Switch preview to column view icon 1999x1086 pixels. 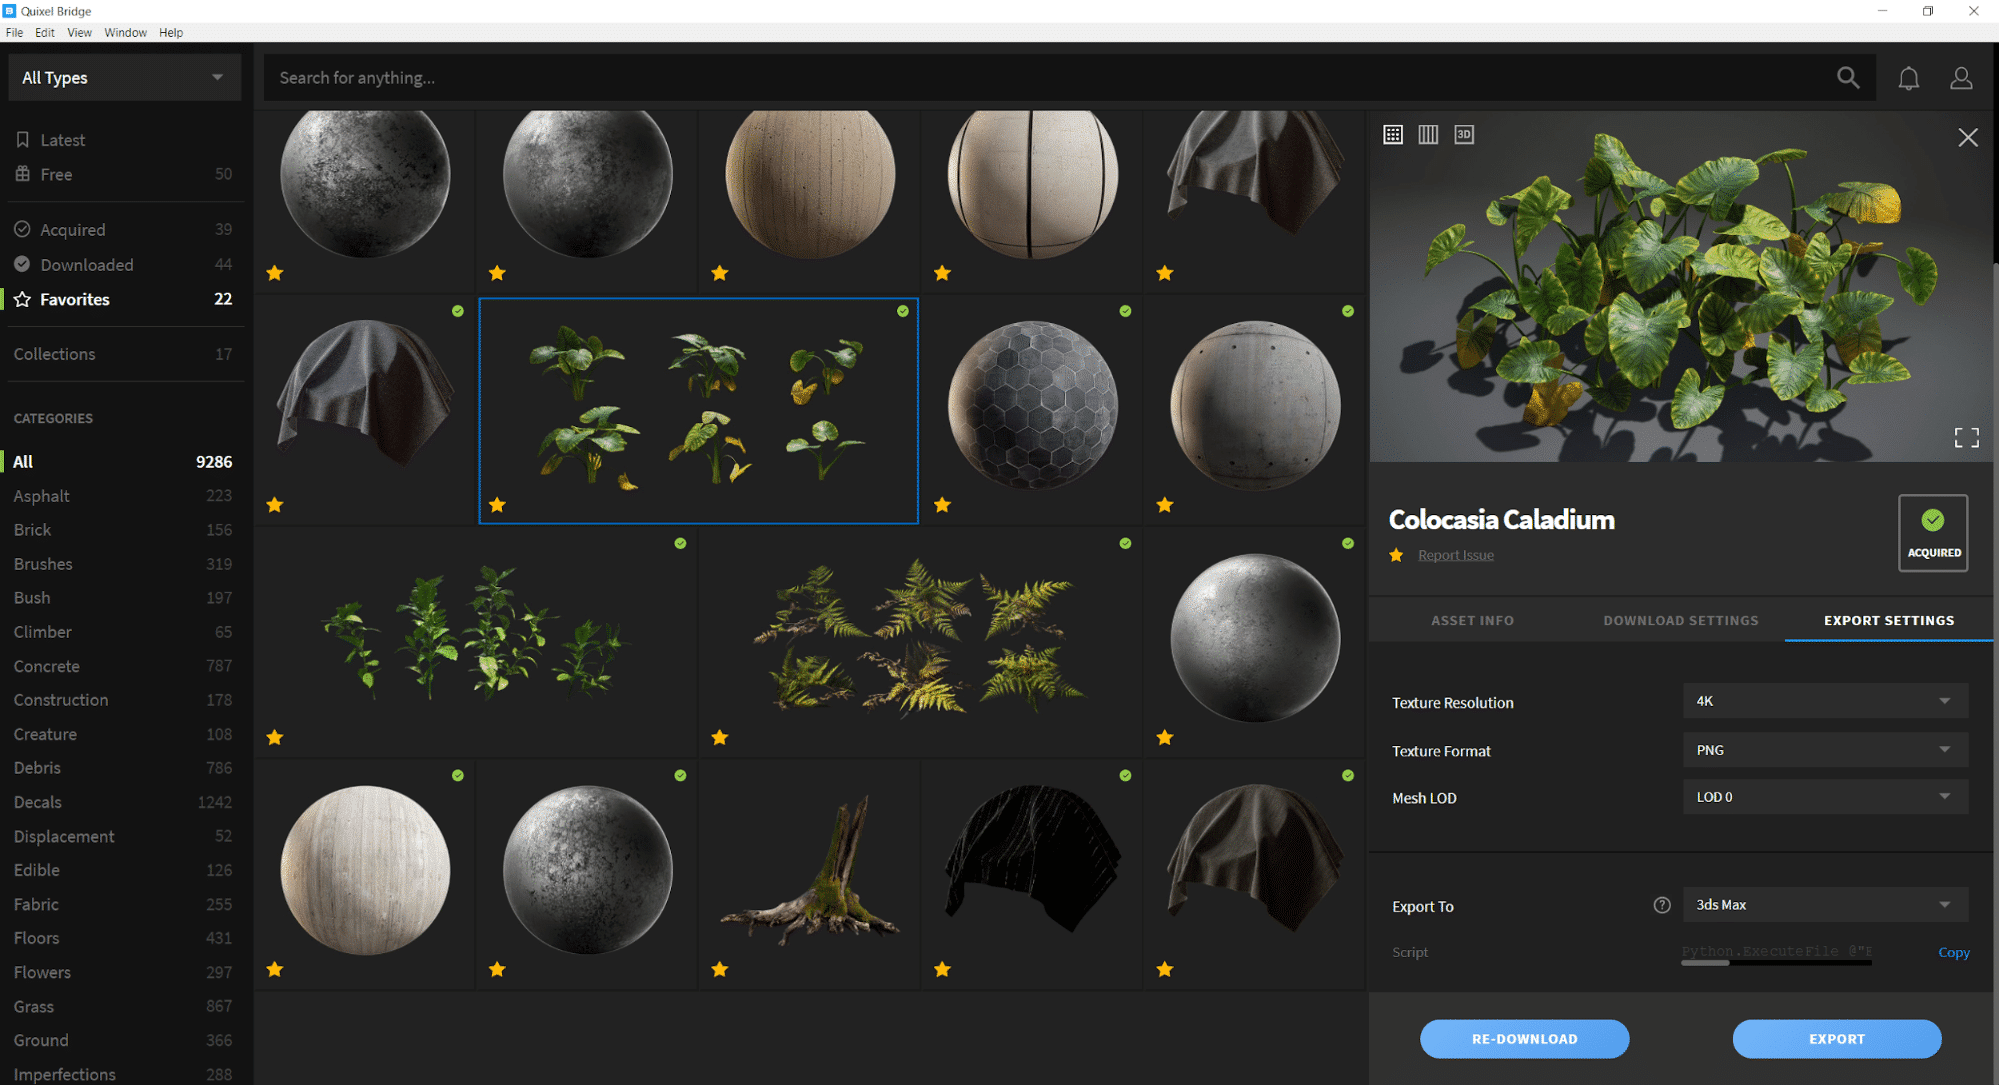pos(1428,134)
